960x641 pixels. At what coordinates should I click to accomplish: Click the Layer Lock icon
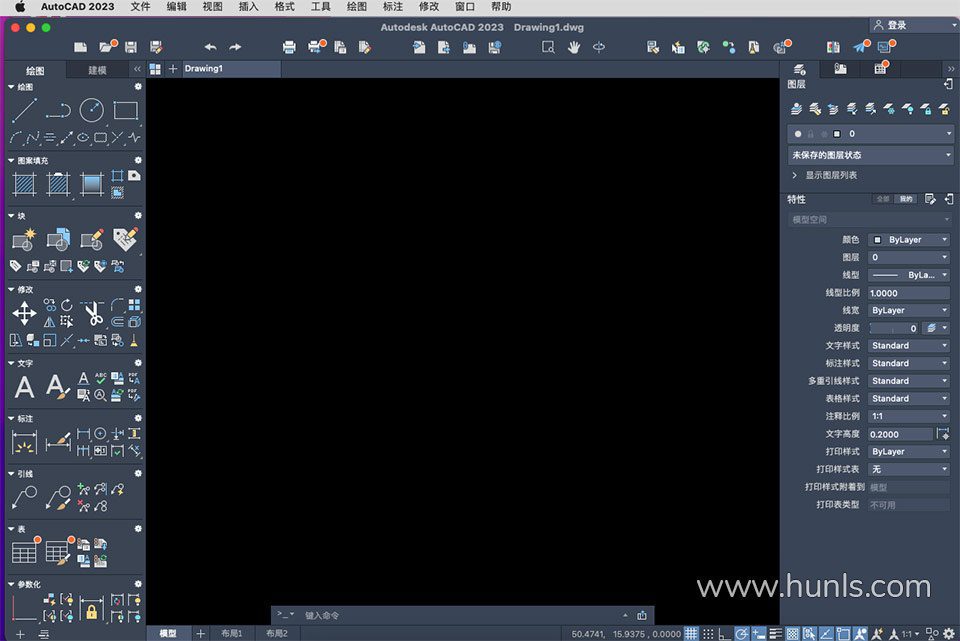click(926, 109)
